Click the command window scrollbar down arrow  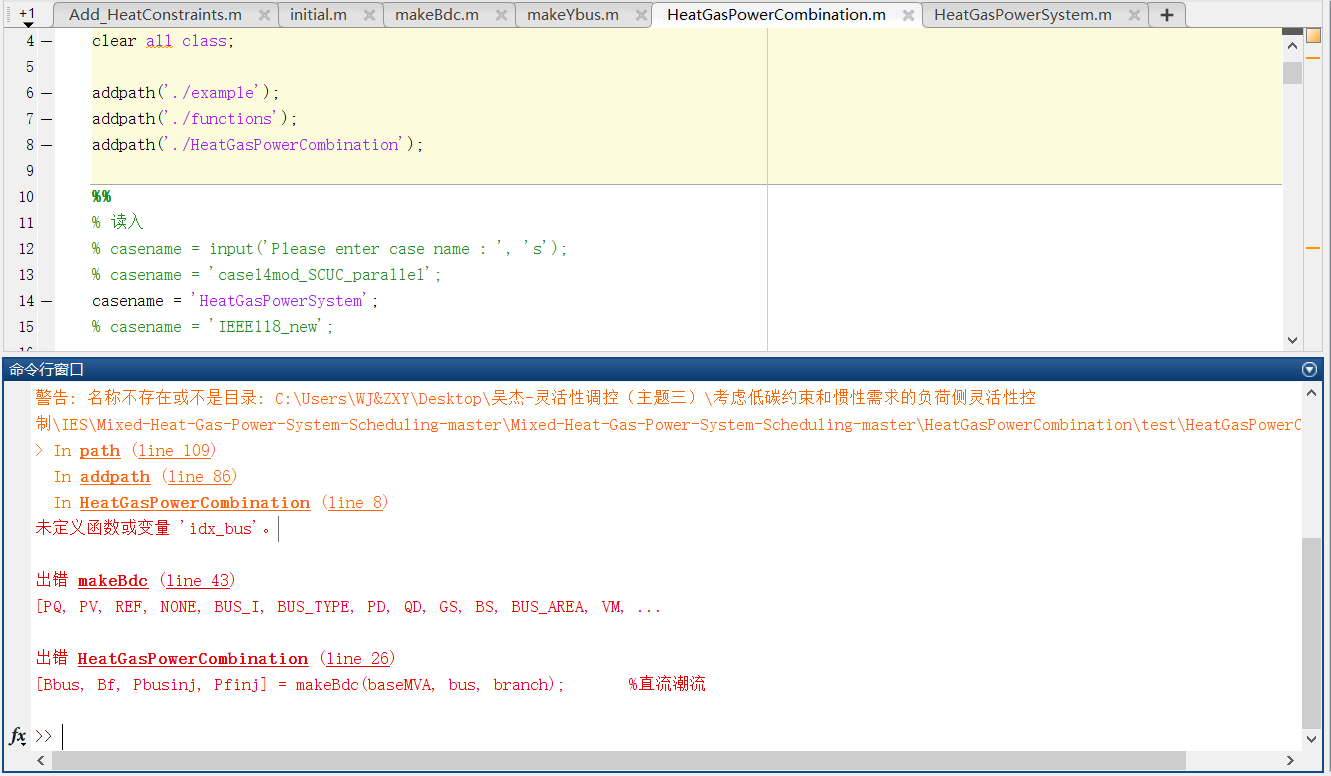pyautogui.click(x=1313, y=740)
